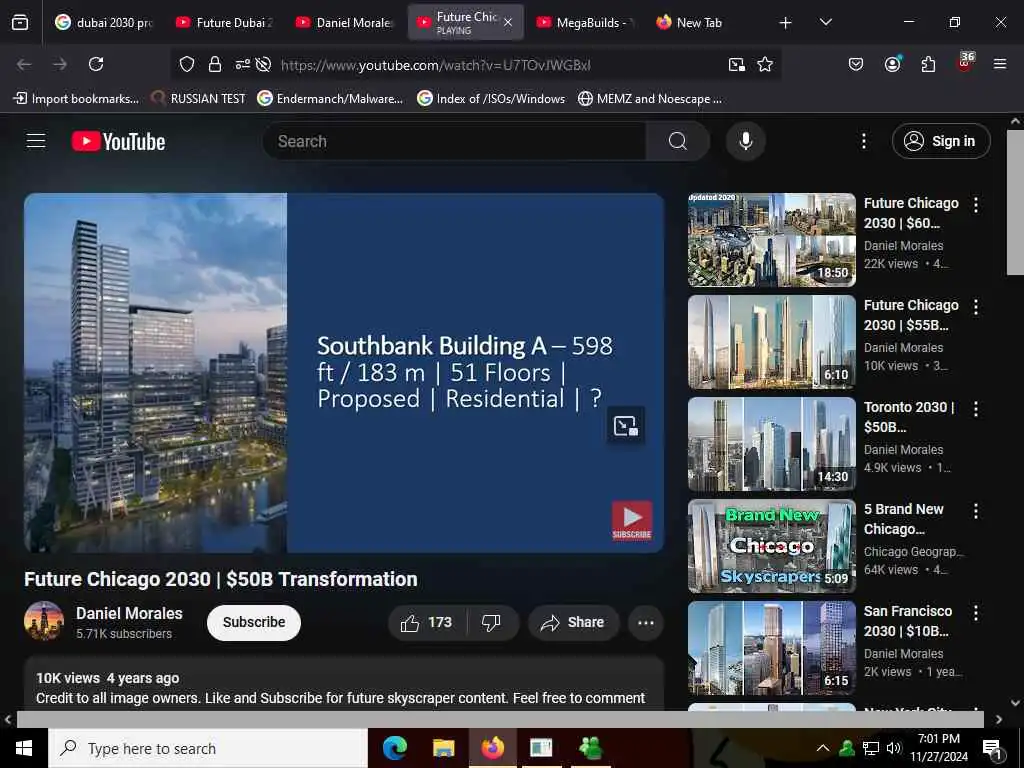Show site security padlock info
The height and width of the screenshot is (768, 1024).
pos(215,64)
